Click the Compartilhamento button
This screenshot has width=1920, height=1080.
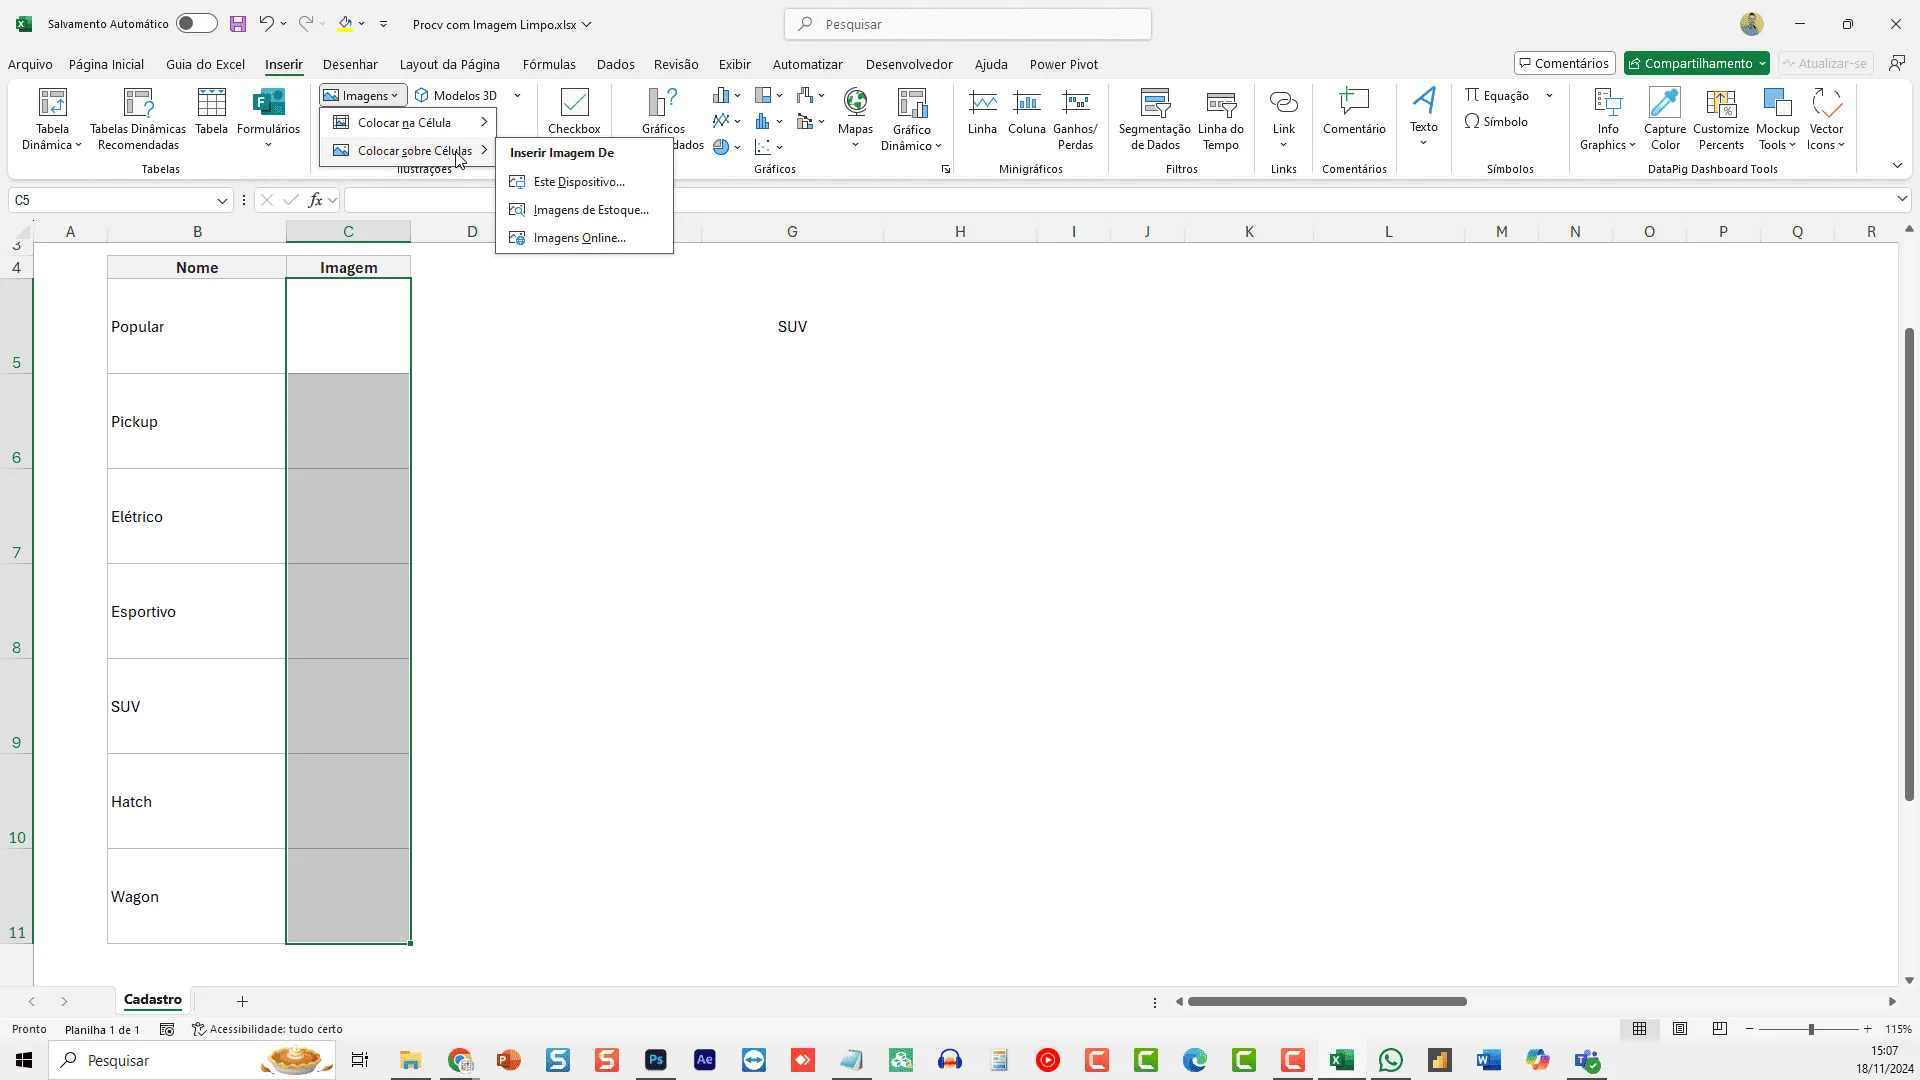1696,63
